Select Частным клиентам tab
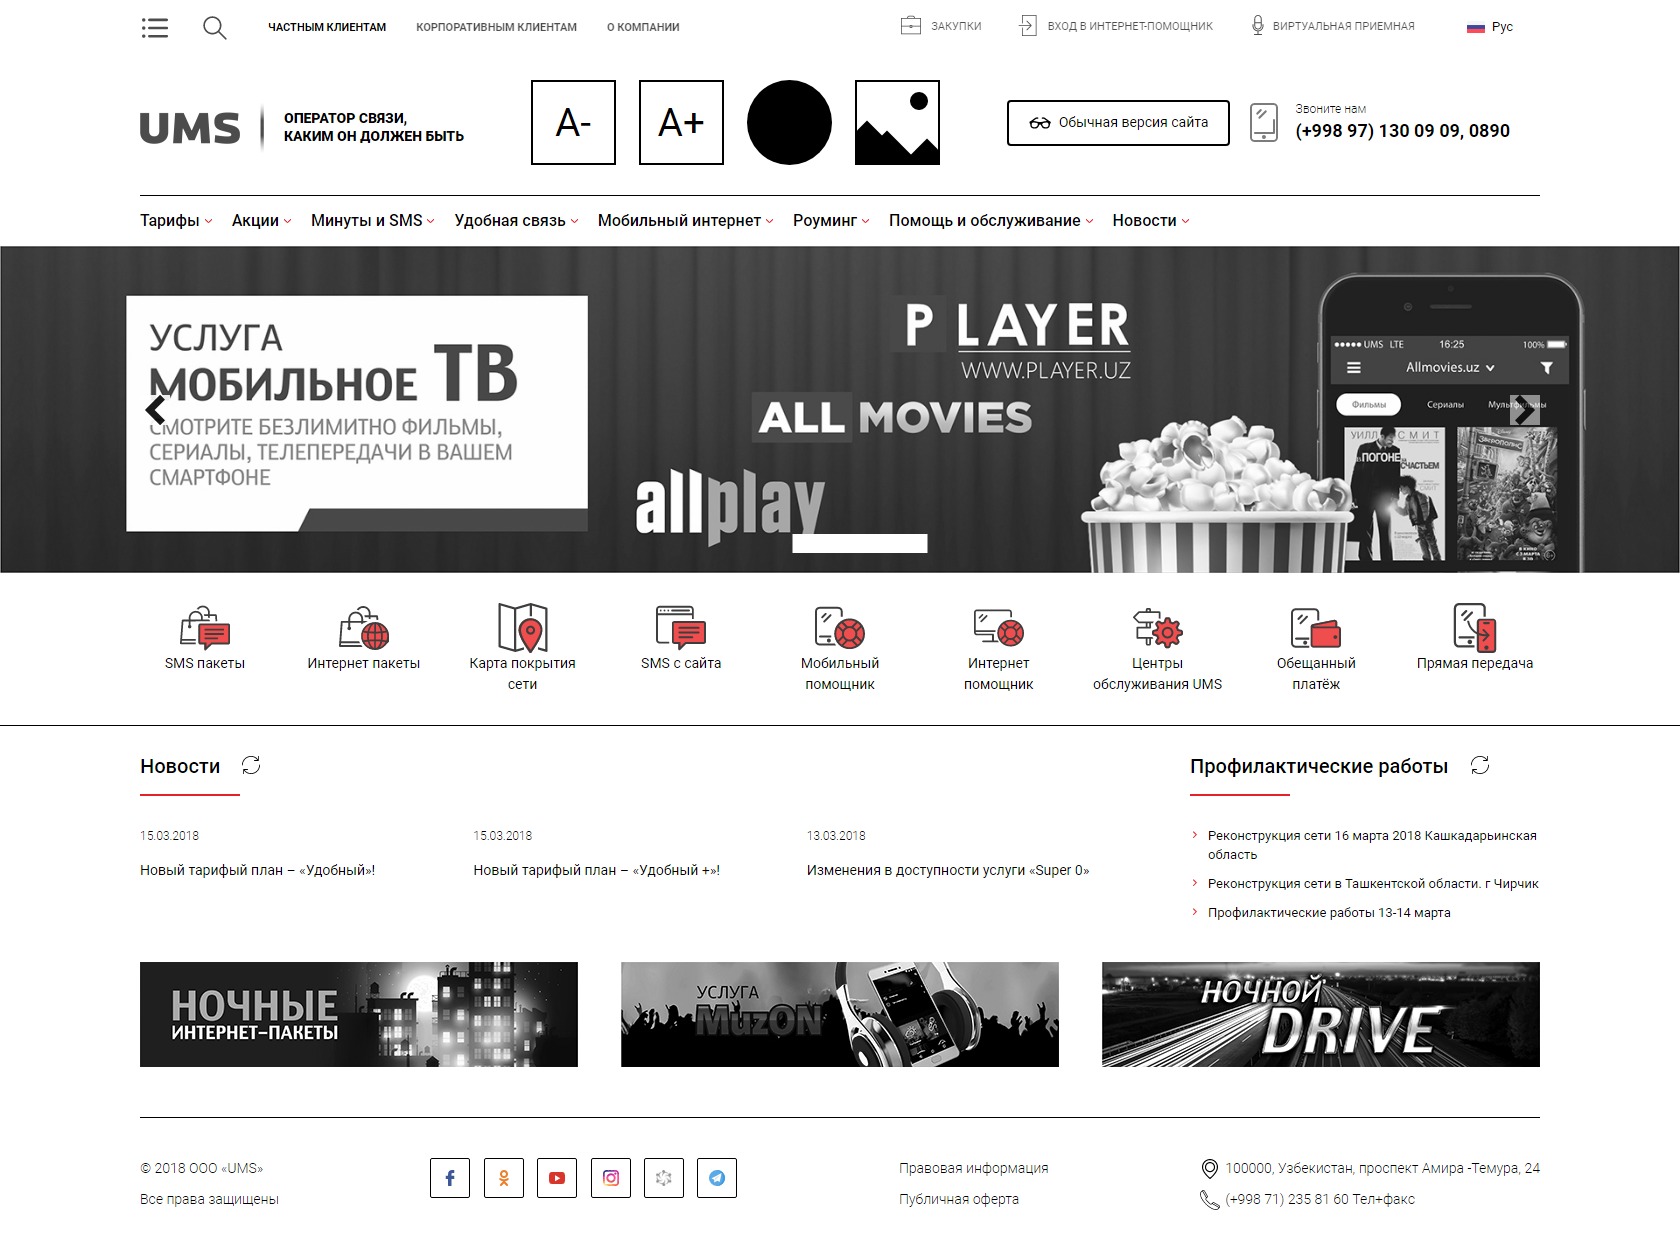This screenshot has height=1257, width=1680. [327, 27]
